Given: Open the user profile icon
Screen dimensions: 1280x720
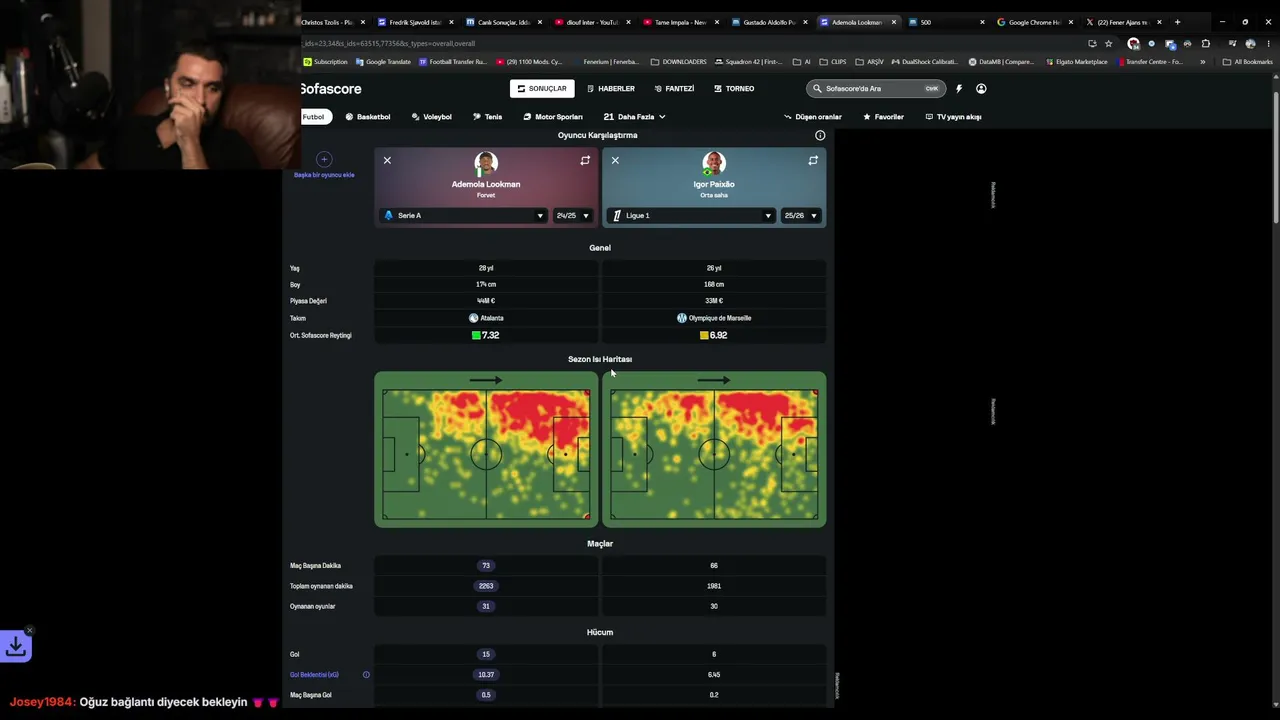Looking at the screenshot, I should coord(981,89).
